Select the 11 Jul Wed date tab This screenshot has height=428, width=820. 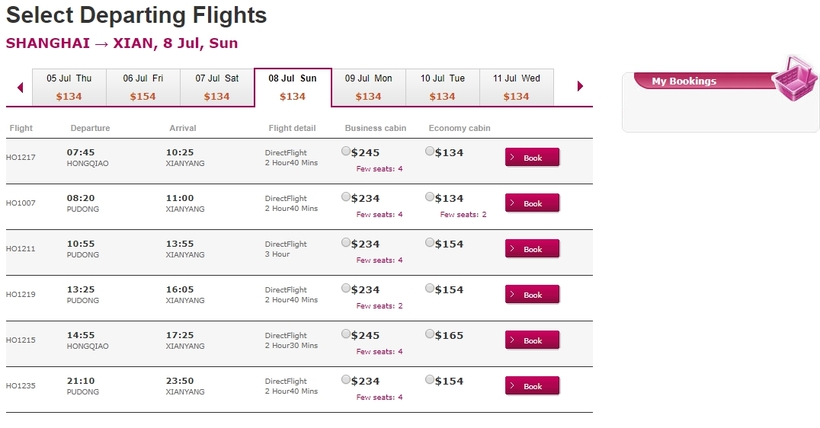[516, 87]
